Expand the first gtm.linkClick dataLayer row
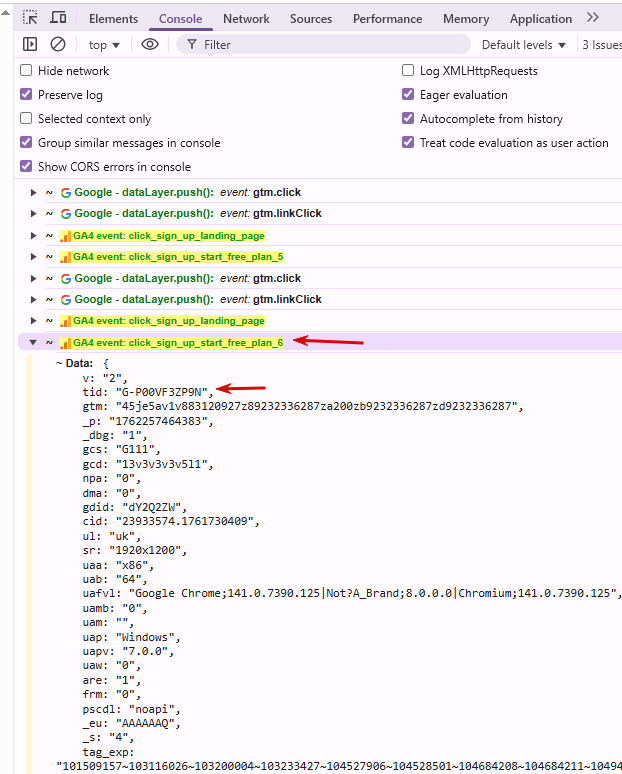This screenshot has width=622, height=774. 33,214
